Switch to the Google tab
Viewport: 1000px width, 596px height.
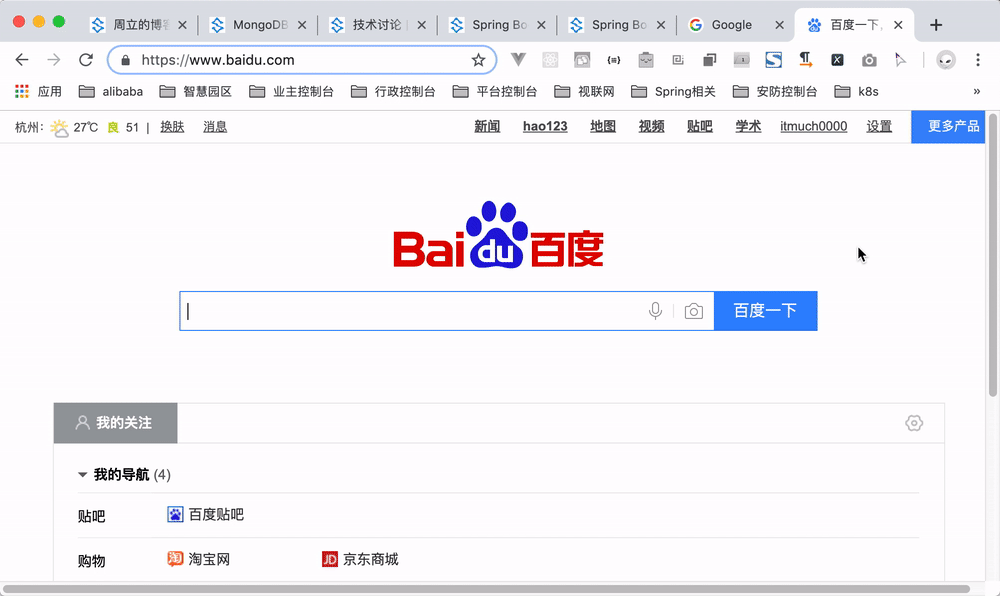(x=731, y=25)
